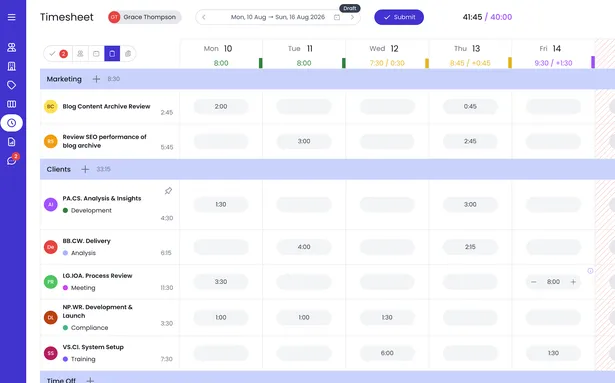Click the green Development tag dot
The image size is (615, 383).
(x=66, y=211)
